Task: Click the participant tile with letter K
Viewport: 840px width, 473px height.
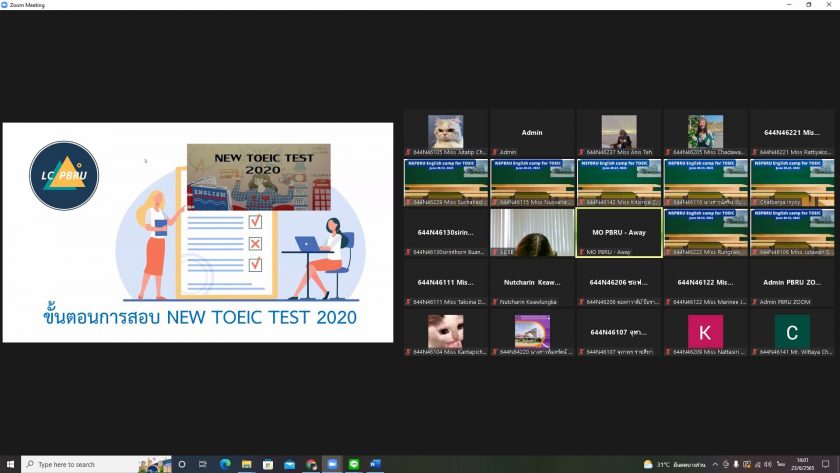Action: 705,332
